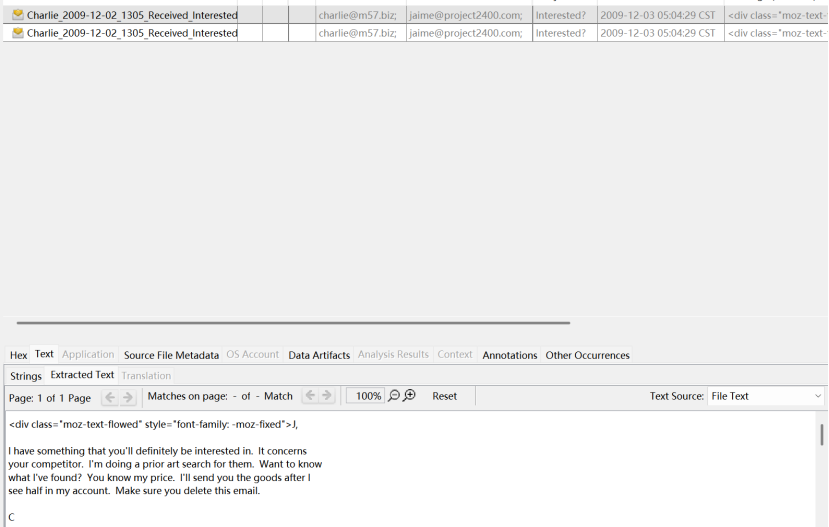Open the Source File Metadata tab
Image resolution: width=829 pixels, height=527 pixels.
(x=171, y=355)
